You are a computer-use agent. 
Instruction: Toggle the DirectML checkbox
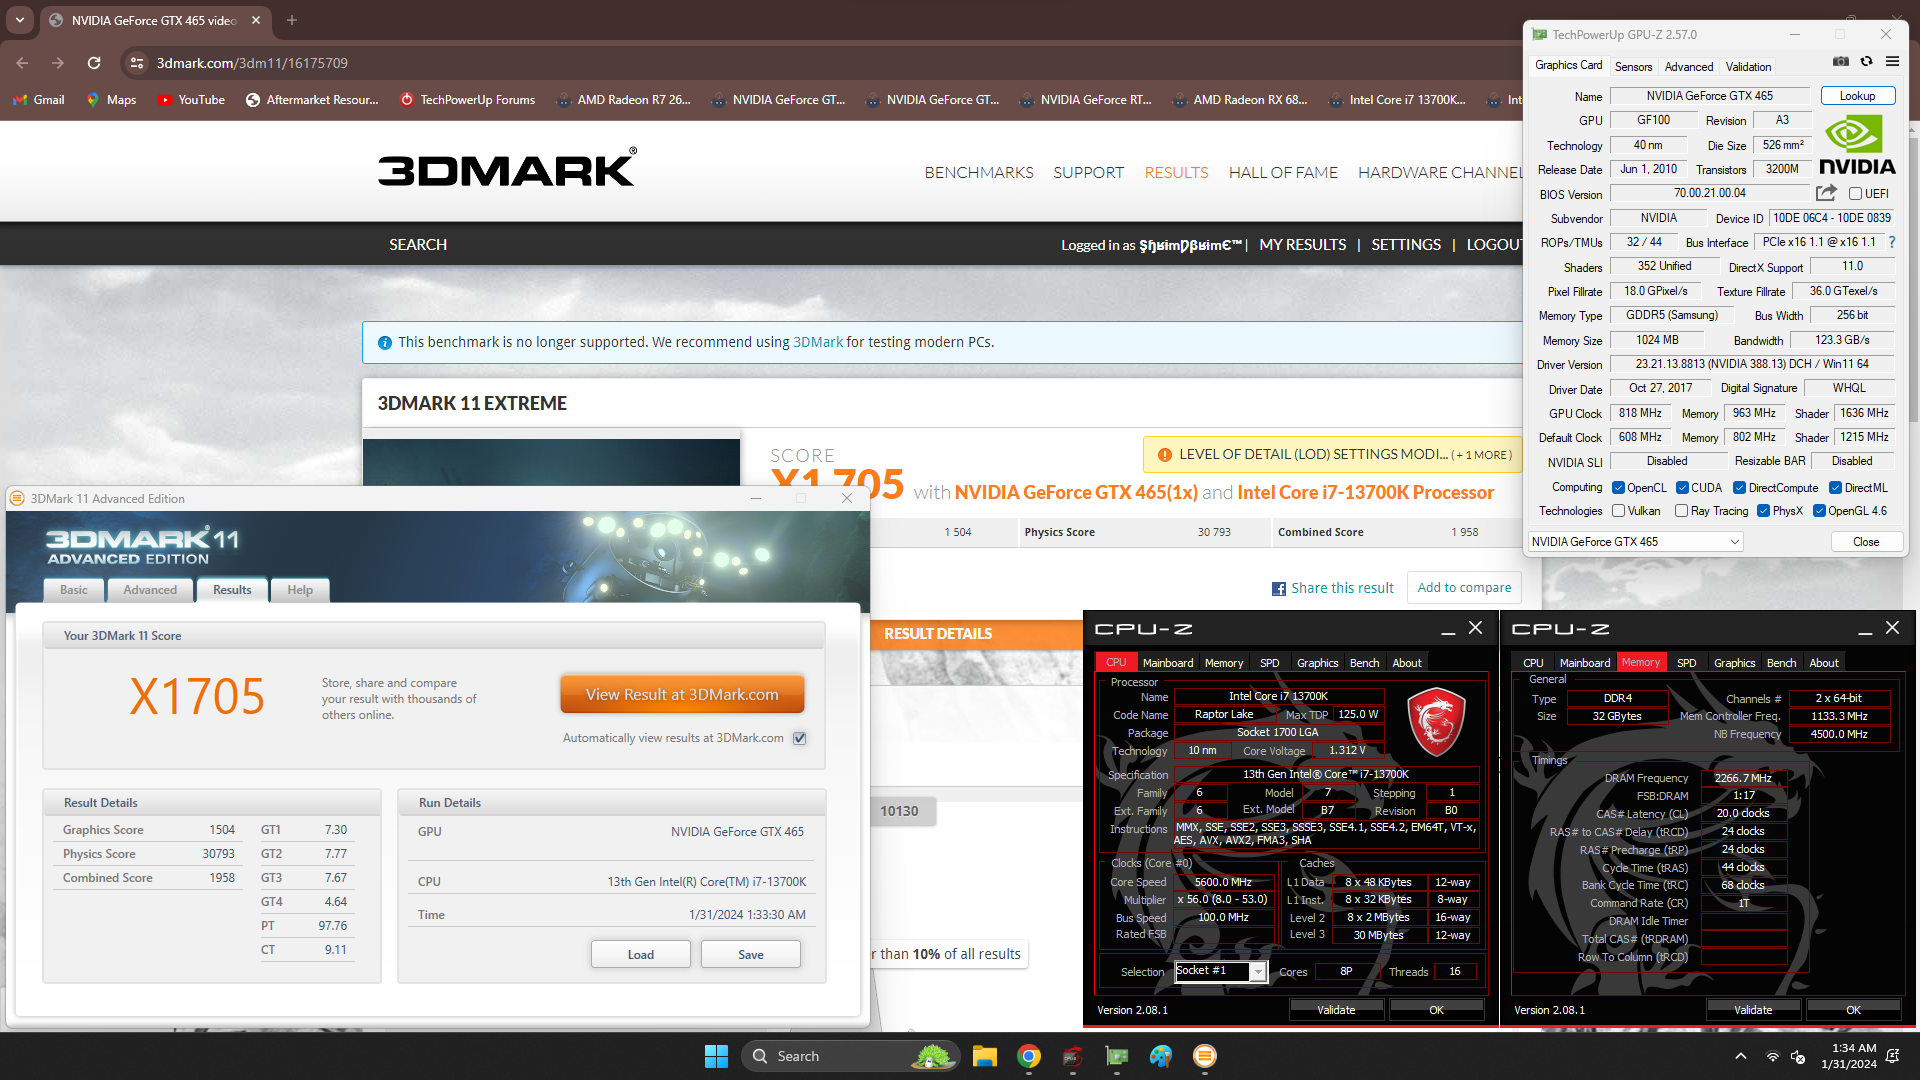point(1835,488)
